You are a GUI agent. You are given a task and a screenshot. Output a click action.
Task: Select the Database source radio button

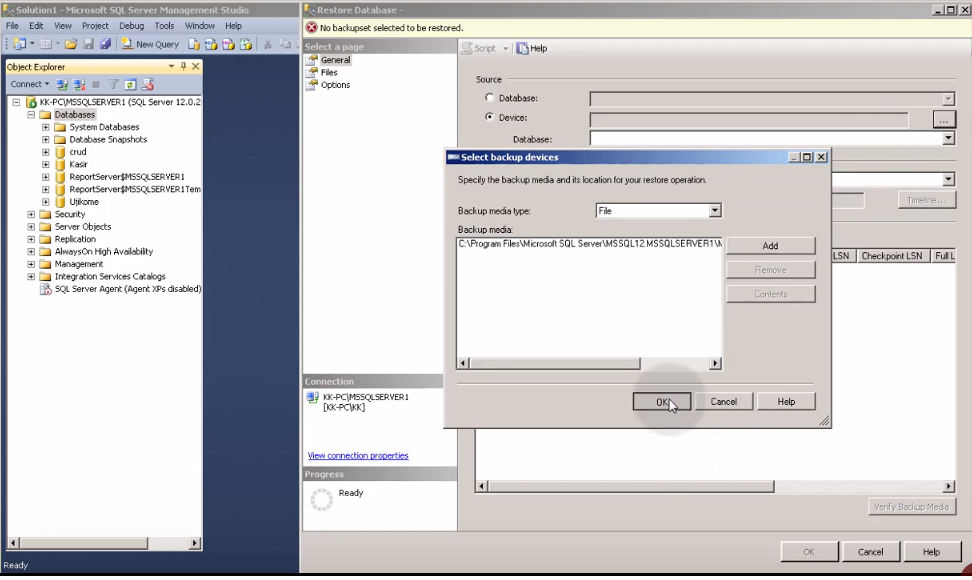pyautogui.click(x=490, y=97)
